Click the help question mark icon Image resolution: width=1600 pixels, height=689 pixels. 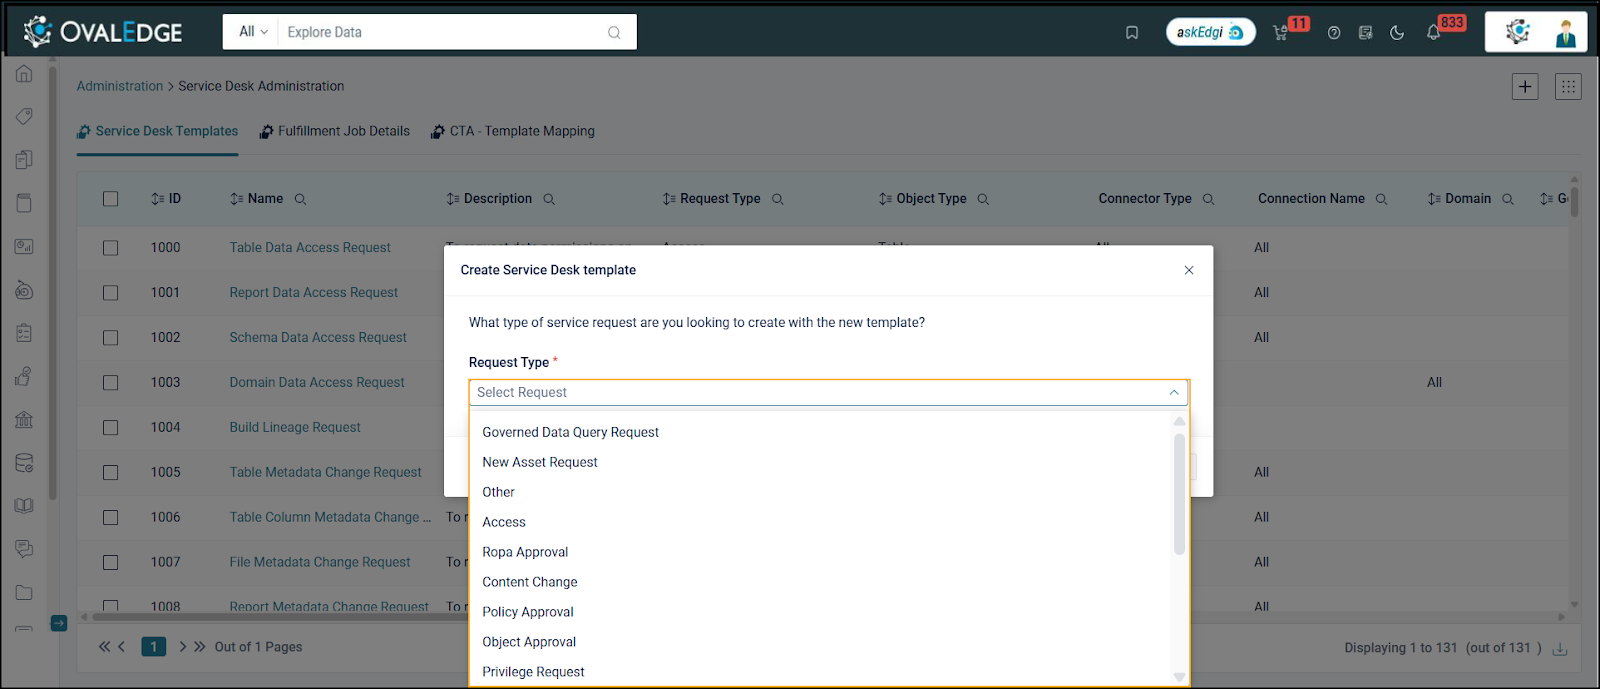[1334, 33]
